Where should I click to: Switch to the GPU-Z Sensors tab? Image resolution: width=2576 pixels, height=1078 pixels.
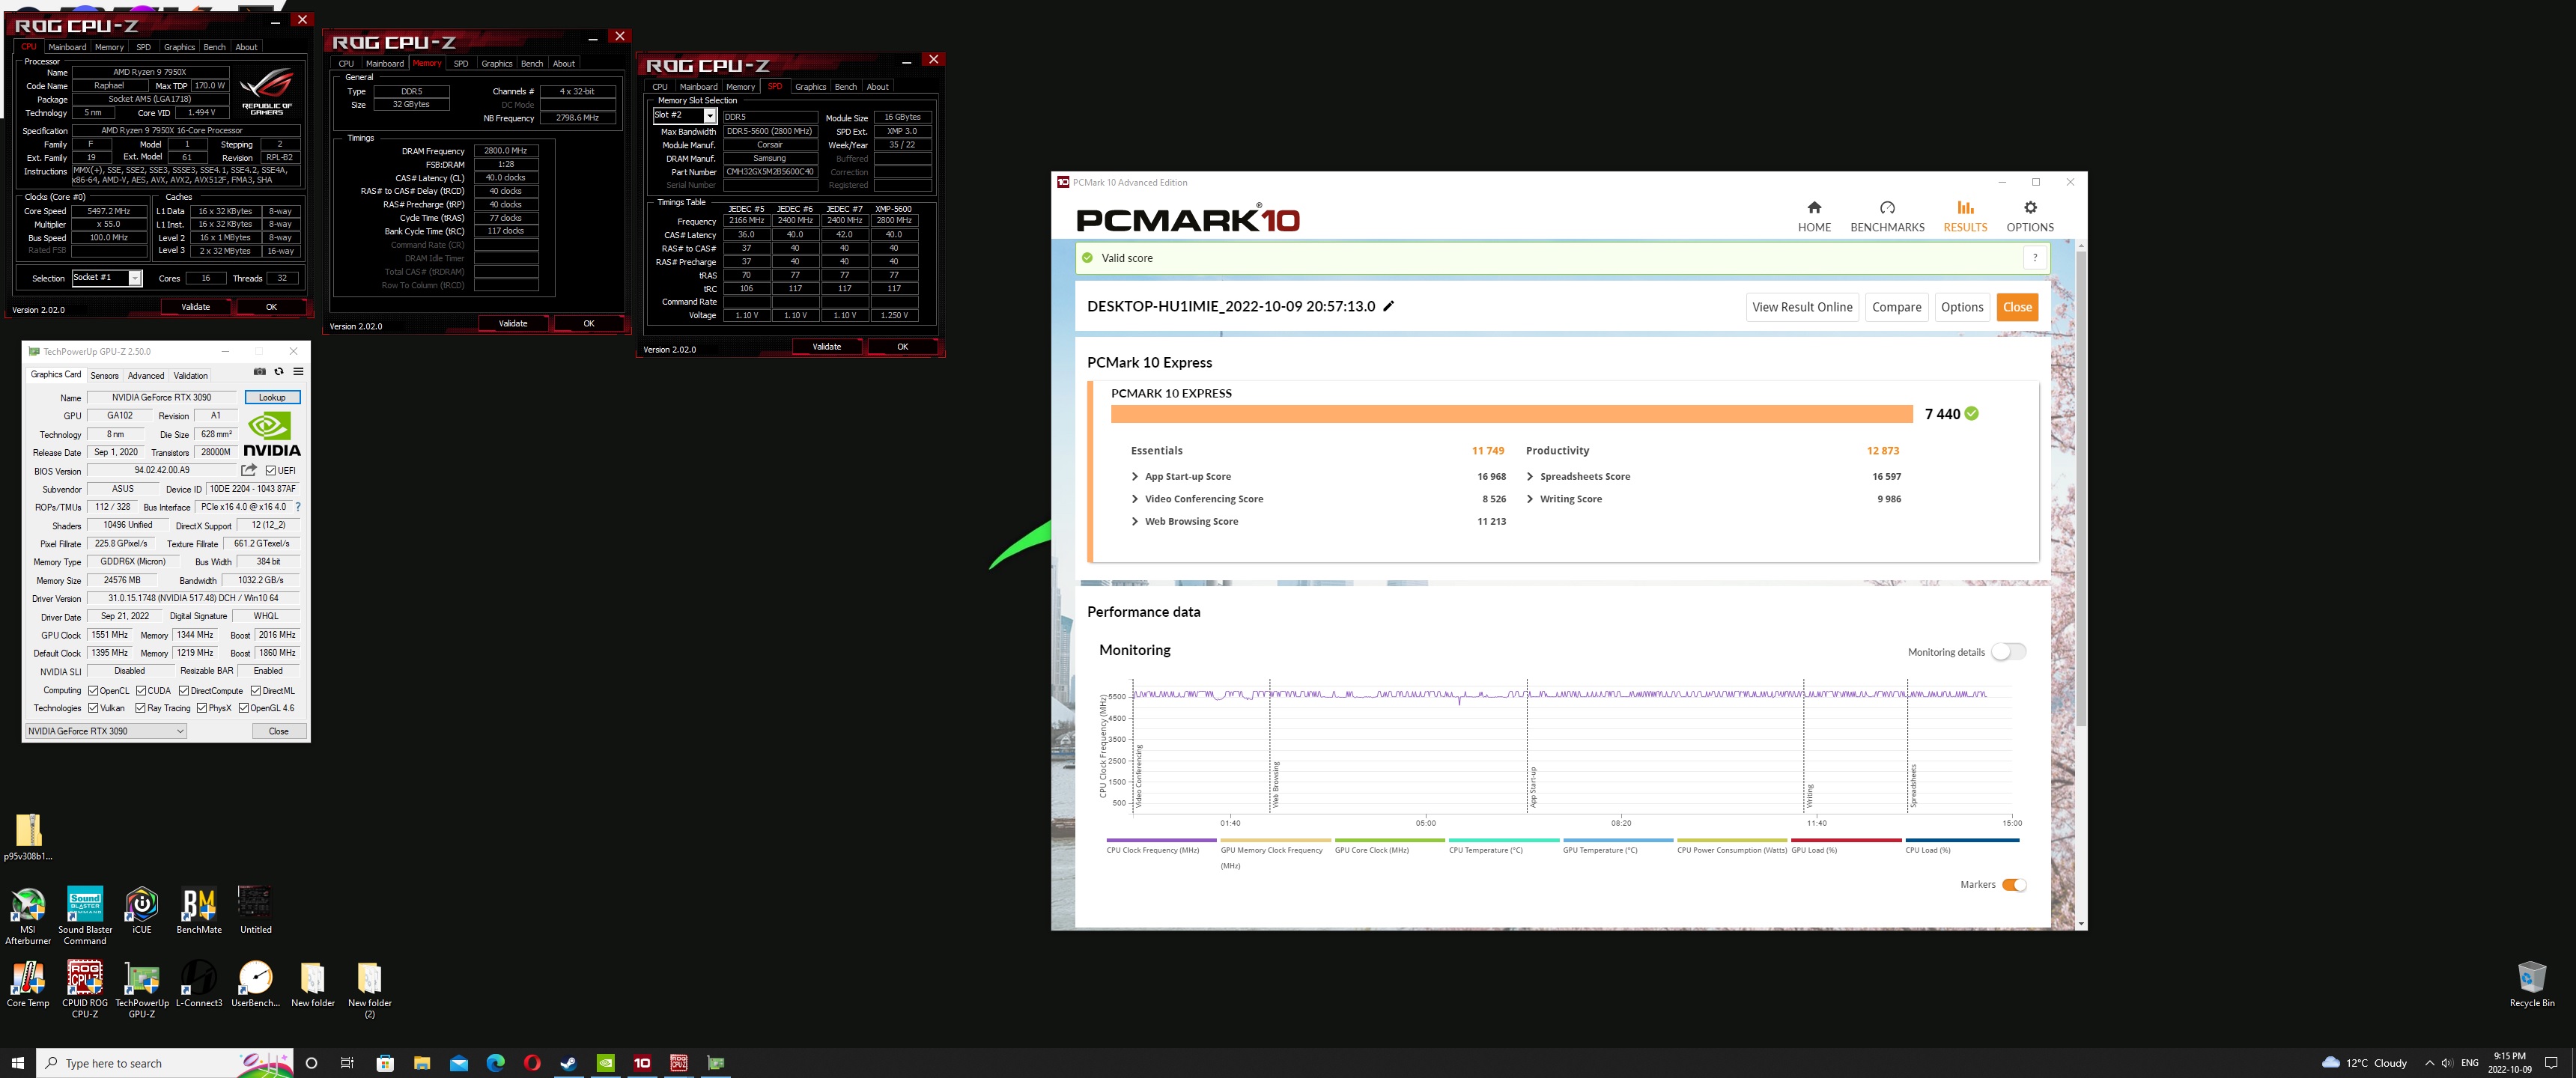tap(104, 376)
